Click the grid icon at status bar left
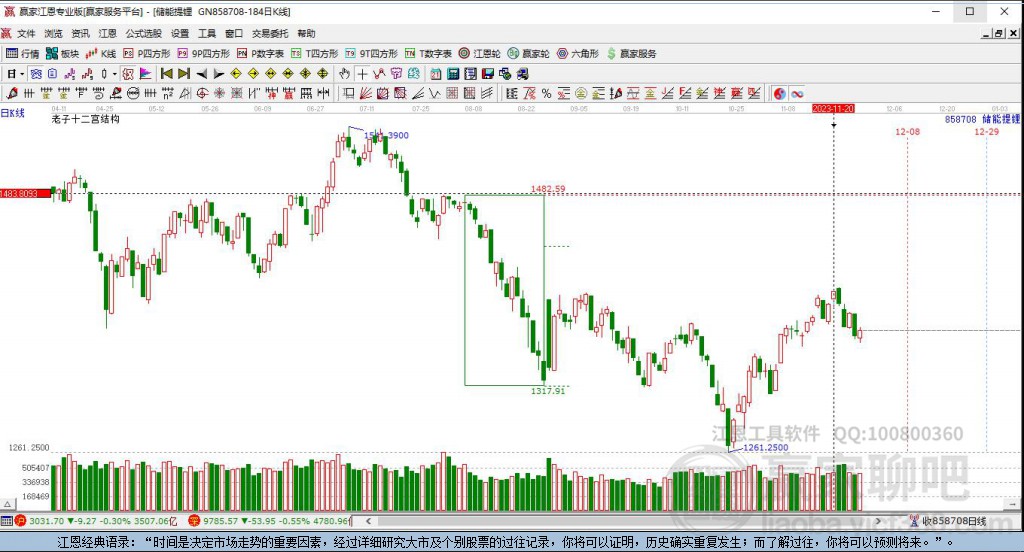The image size is (1024, 552). pyautogui.click(x=7, y=521)
